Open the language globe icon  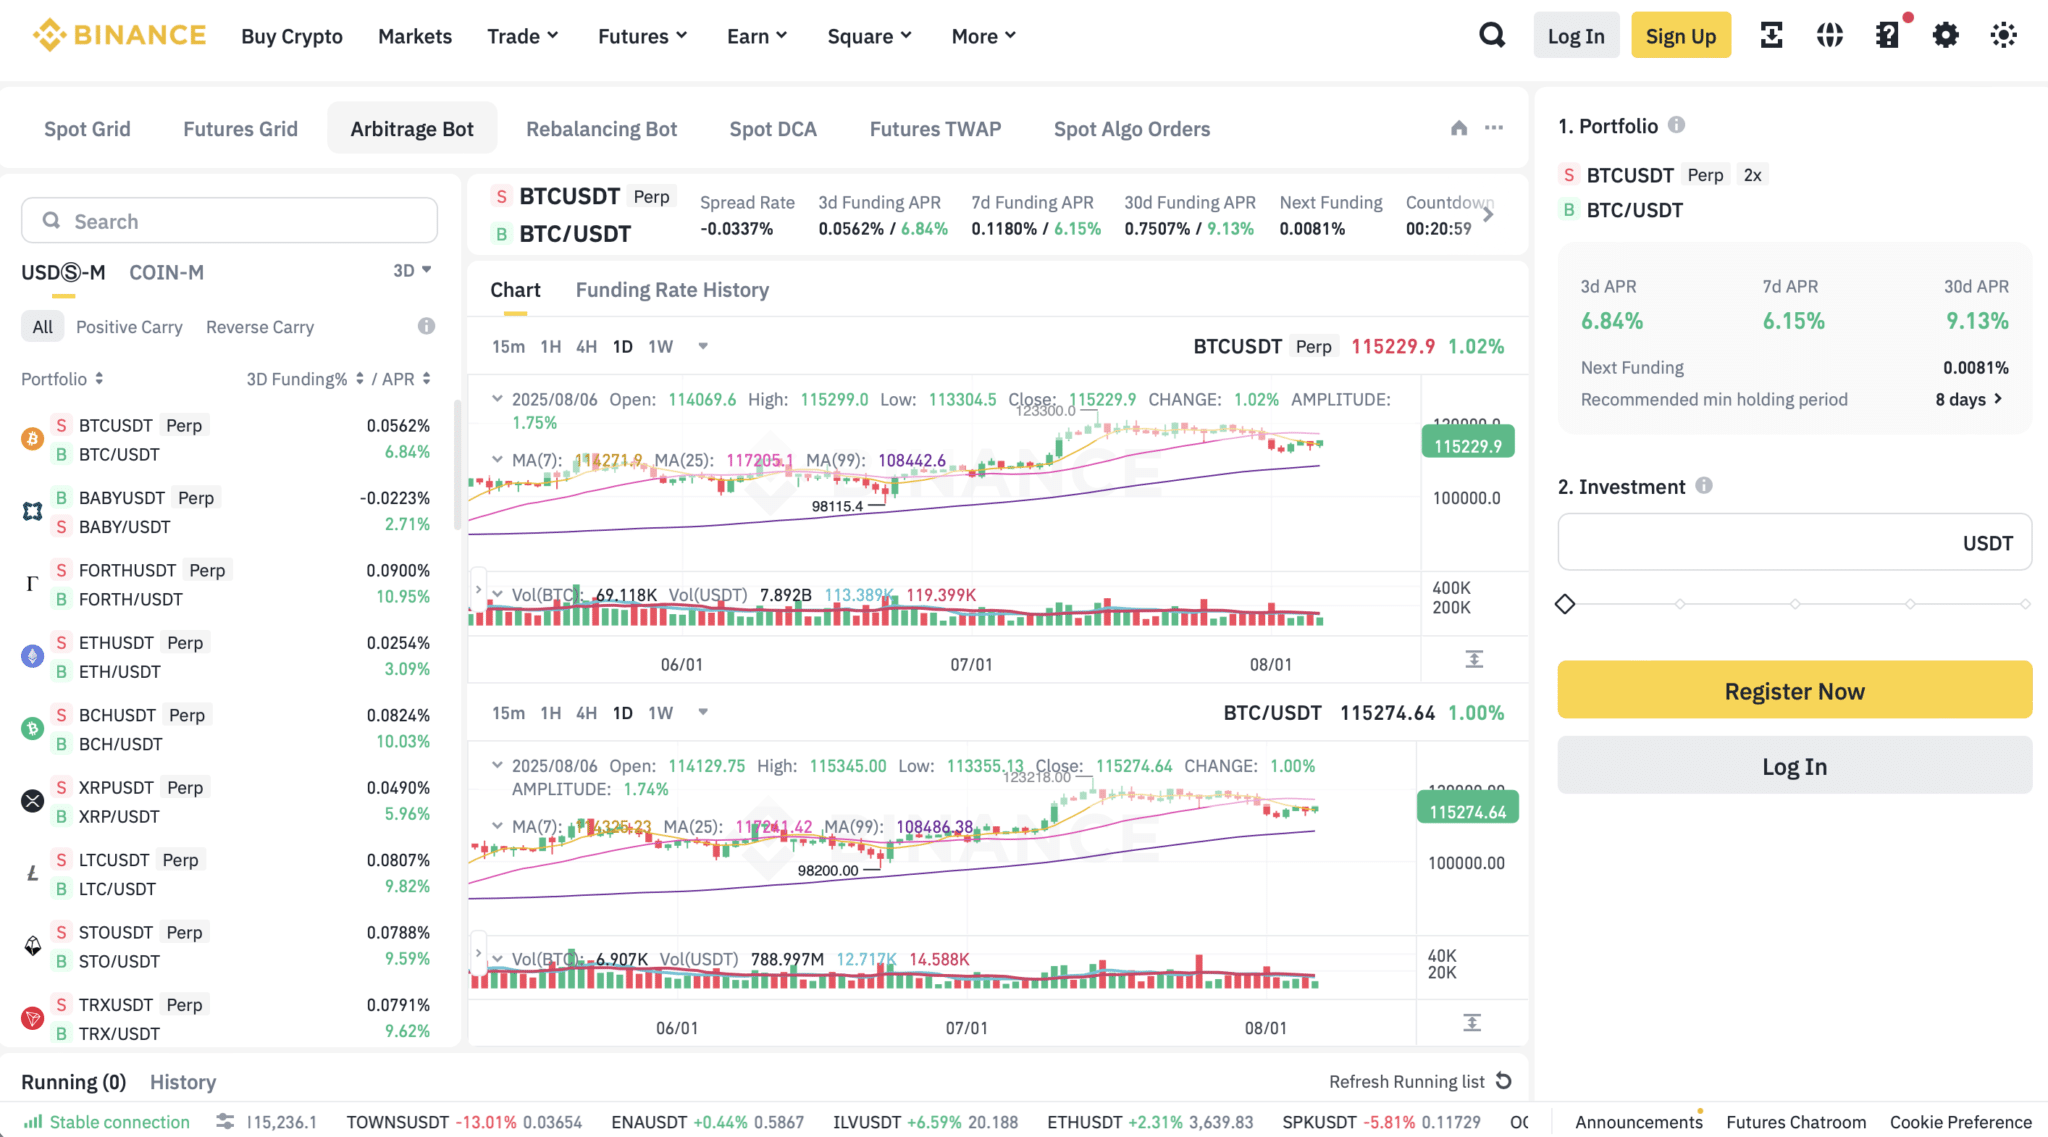(1829, 34)
